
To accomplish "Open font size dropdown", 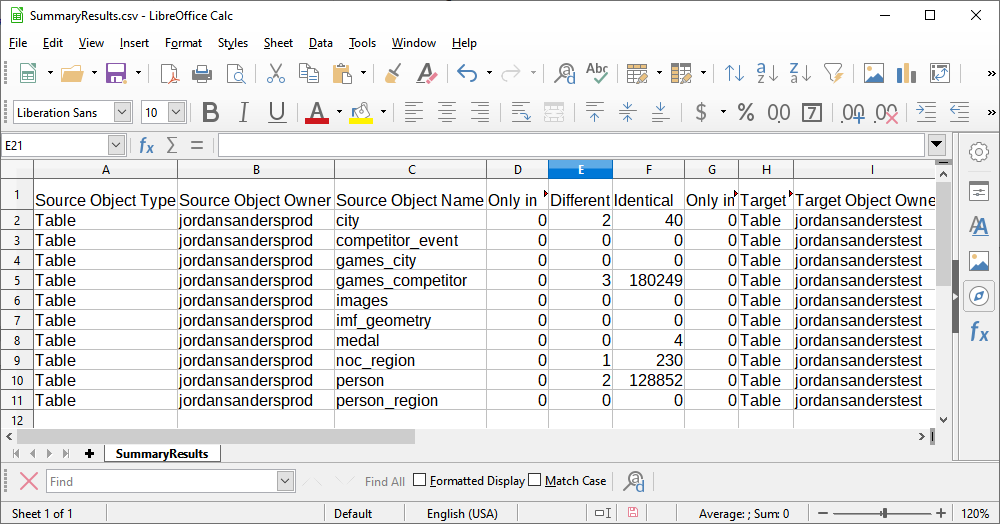I will 177,113.
